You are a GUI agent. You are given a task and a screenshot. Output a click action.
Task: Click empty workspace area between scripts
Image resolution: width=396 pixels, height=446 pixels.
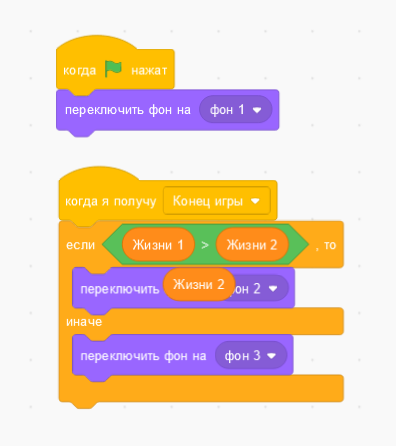click(200, 153)
